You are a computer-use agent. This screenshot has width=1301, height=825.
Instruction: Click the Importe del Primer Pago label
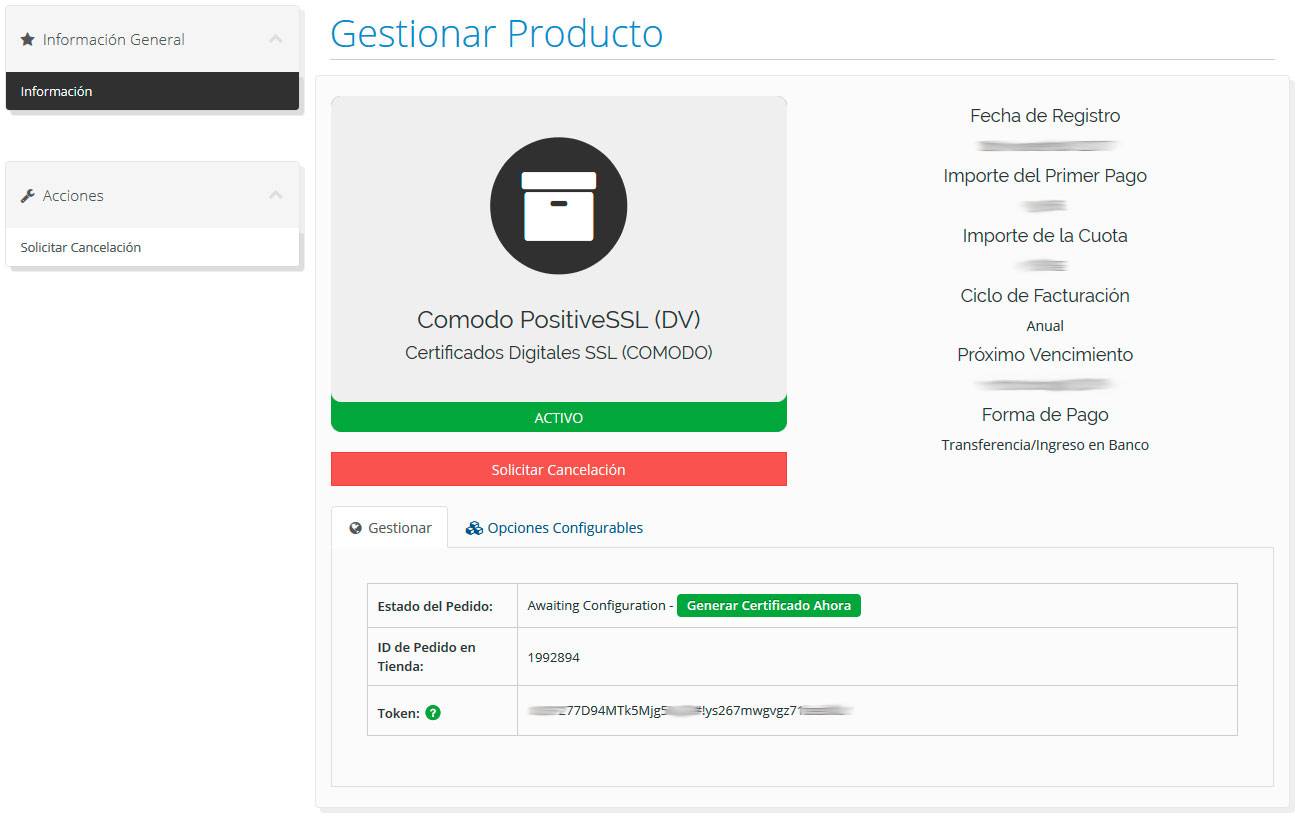click(1045, 176)
